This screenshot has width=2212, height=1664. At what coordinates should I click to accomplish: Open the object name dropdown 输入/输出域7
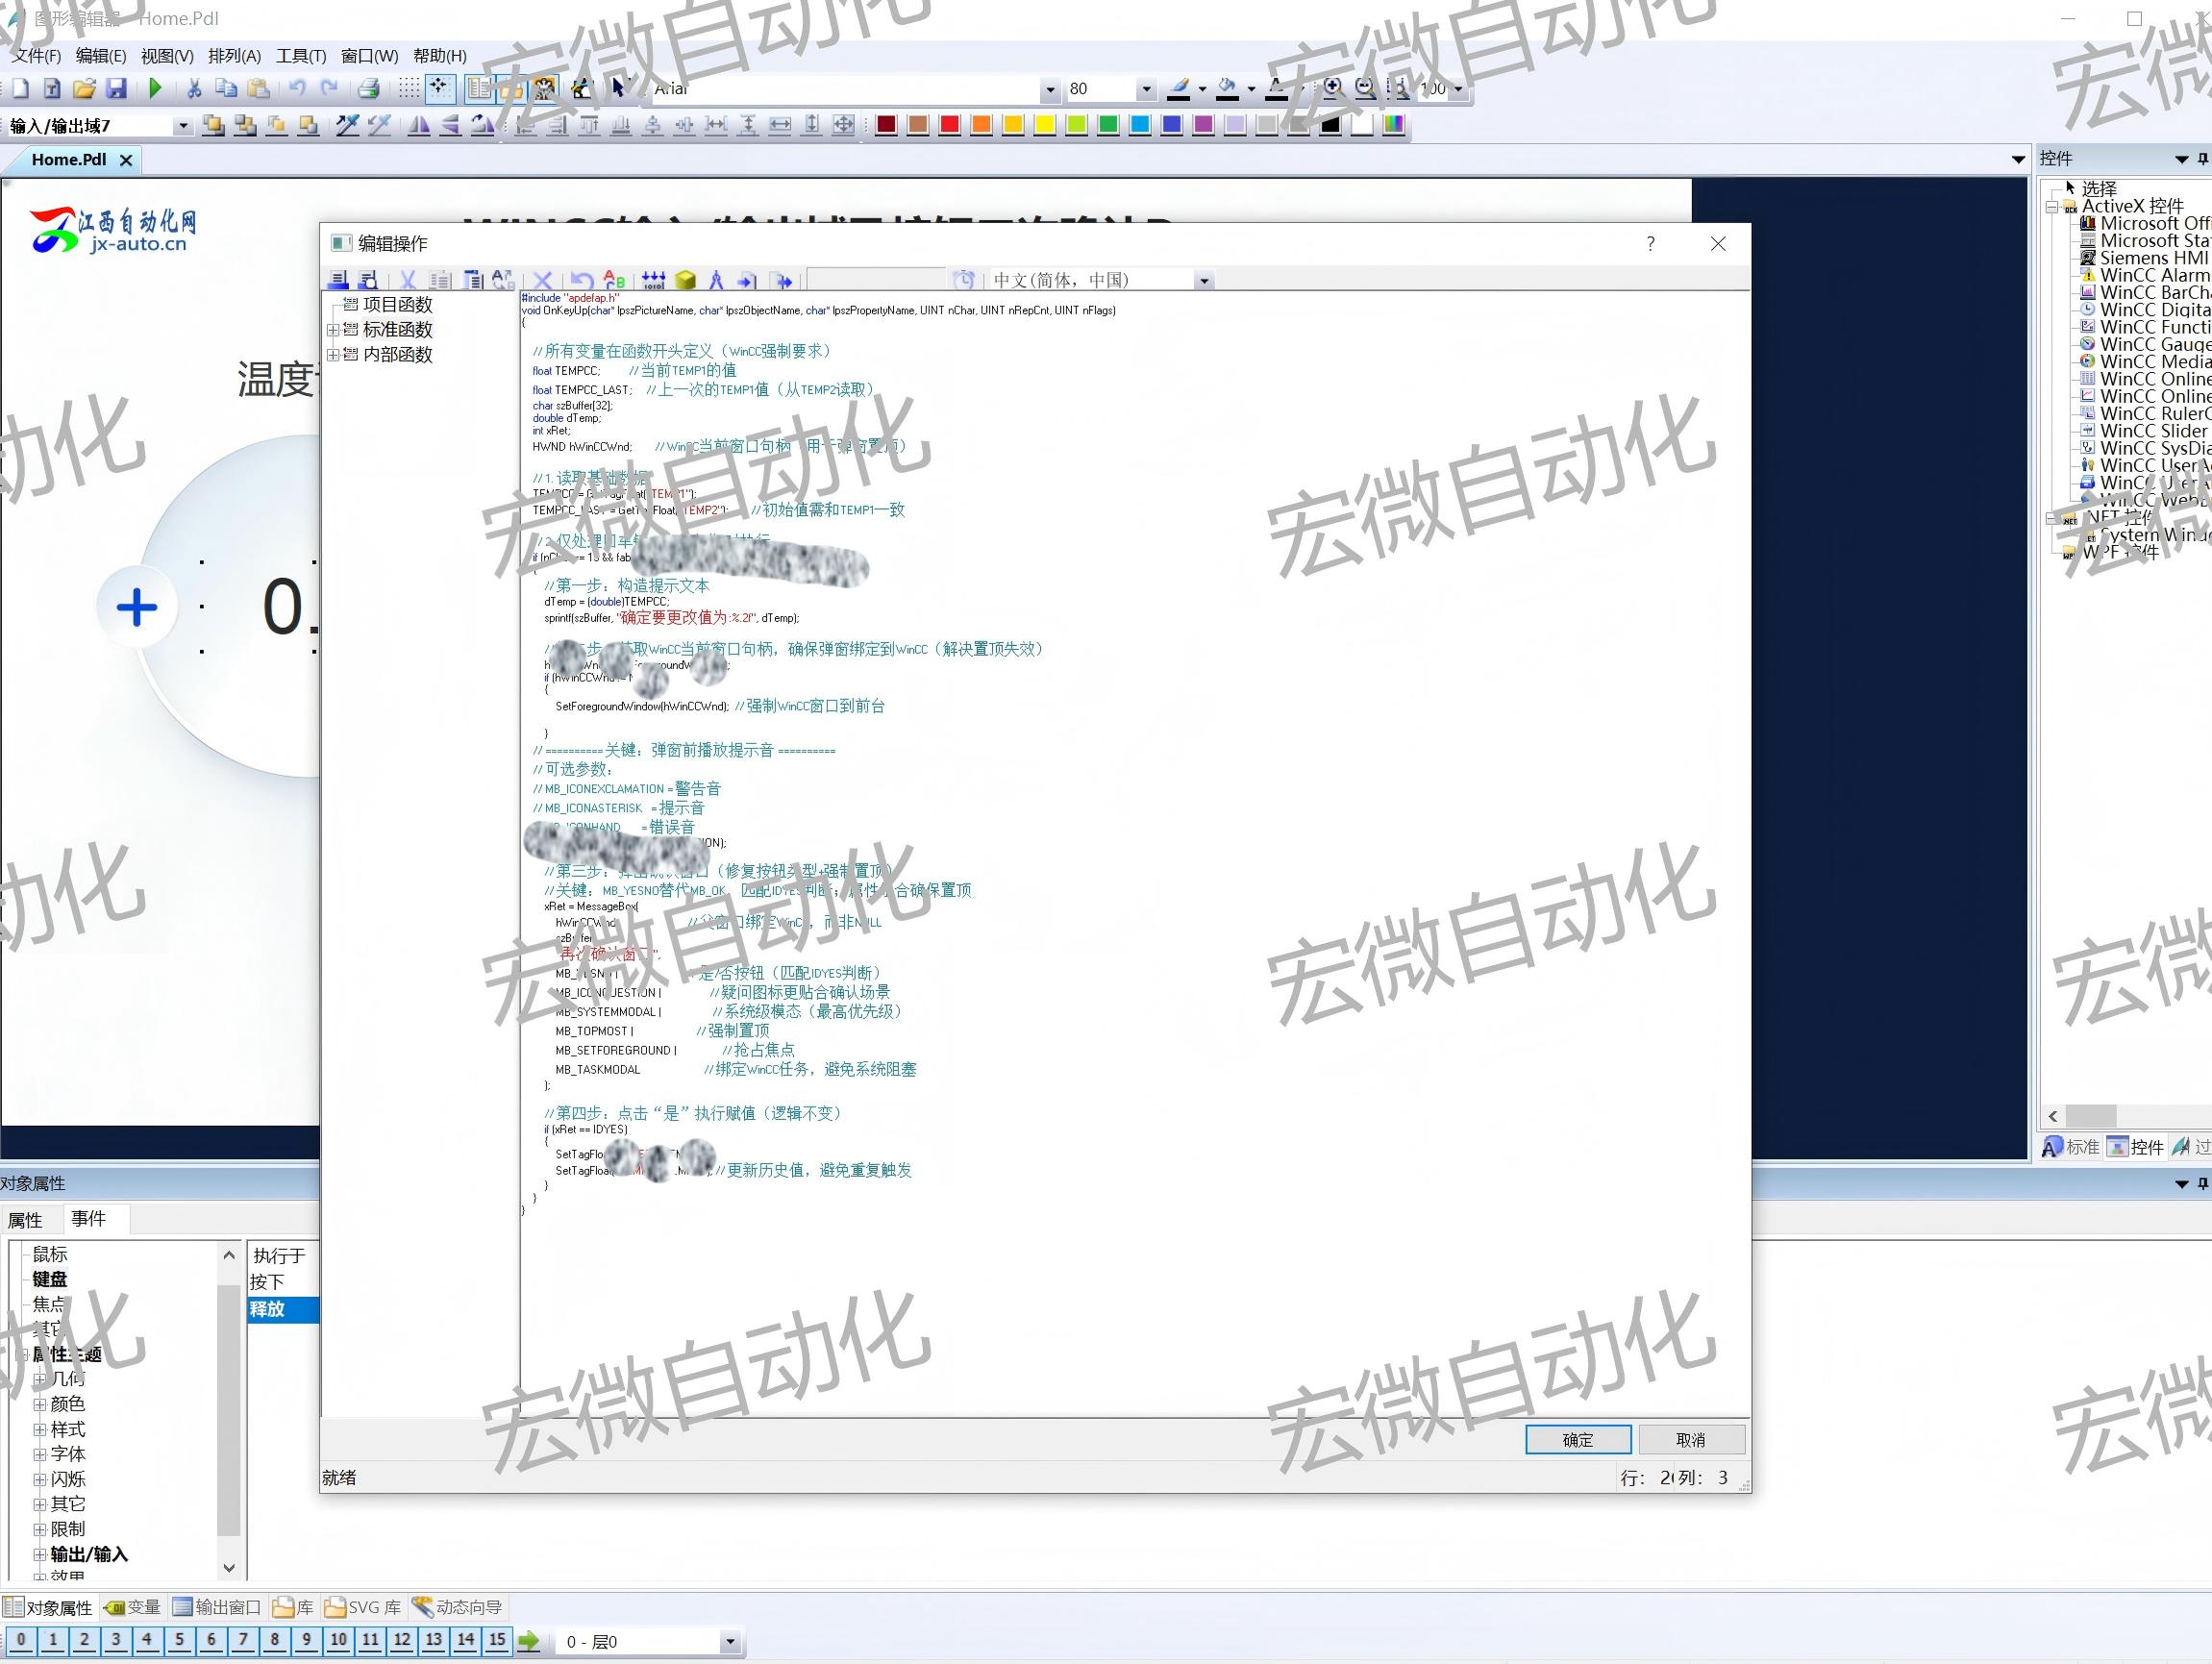click(x=182, y=126)
